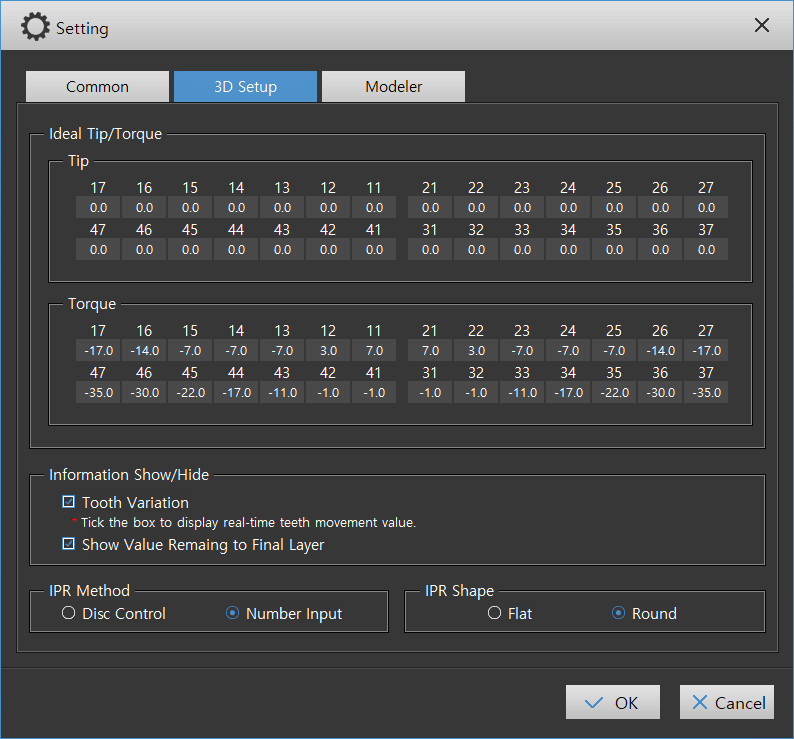This screenshot has width=794, height=739.
Task: Edit Torque value for tooth 14
Action: coord(236,351)
